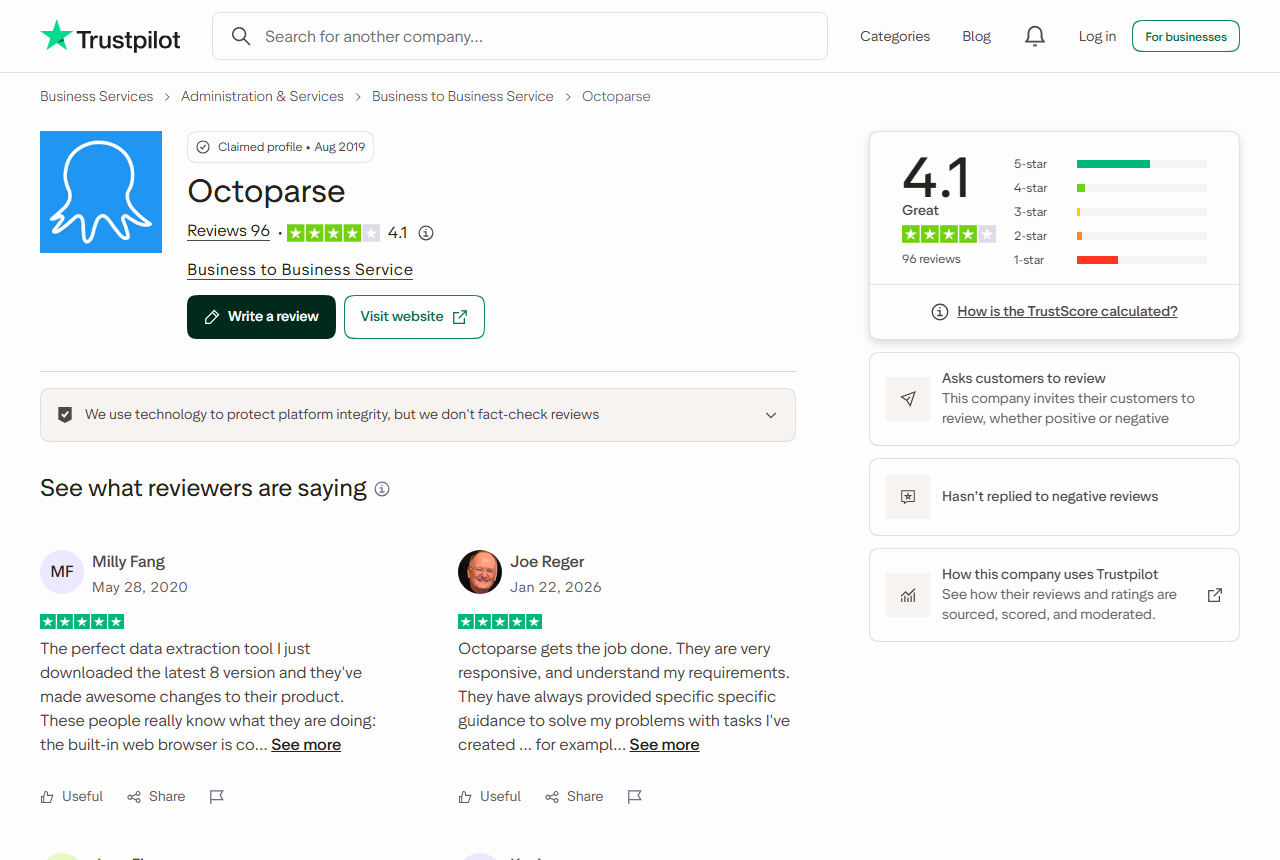Click the May 28, 2020 review date
This screenshot has width=1280, height=860.
140,587
